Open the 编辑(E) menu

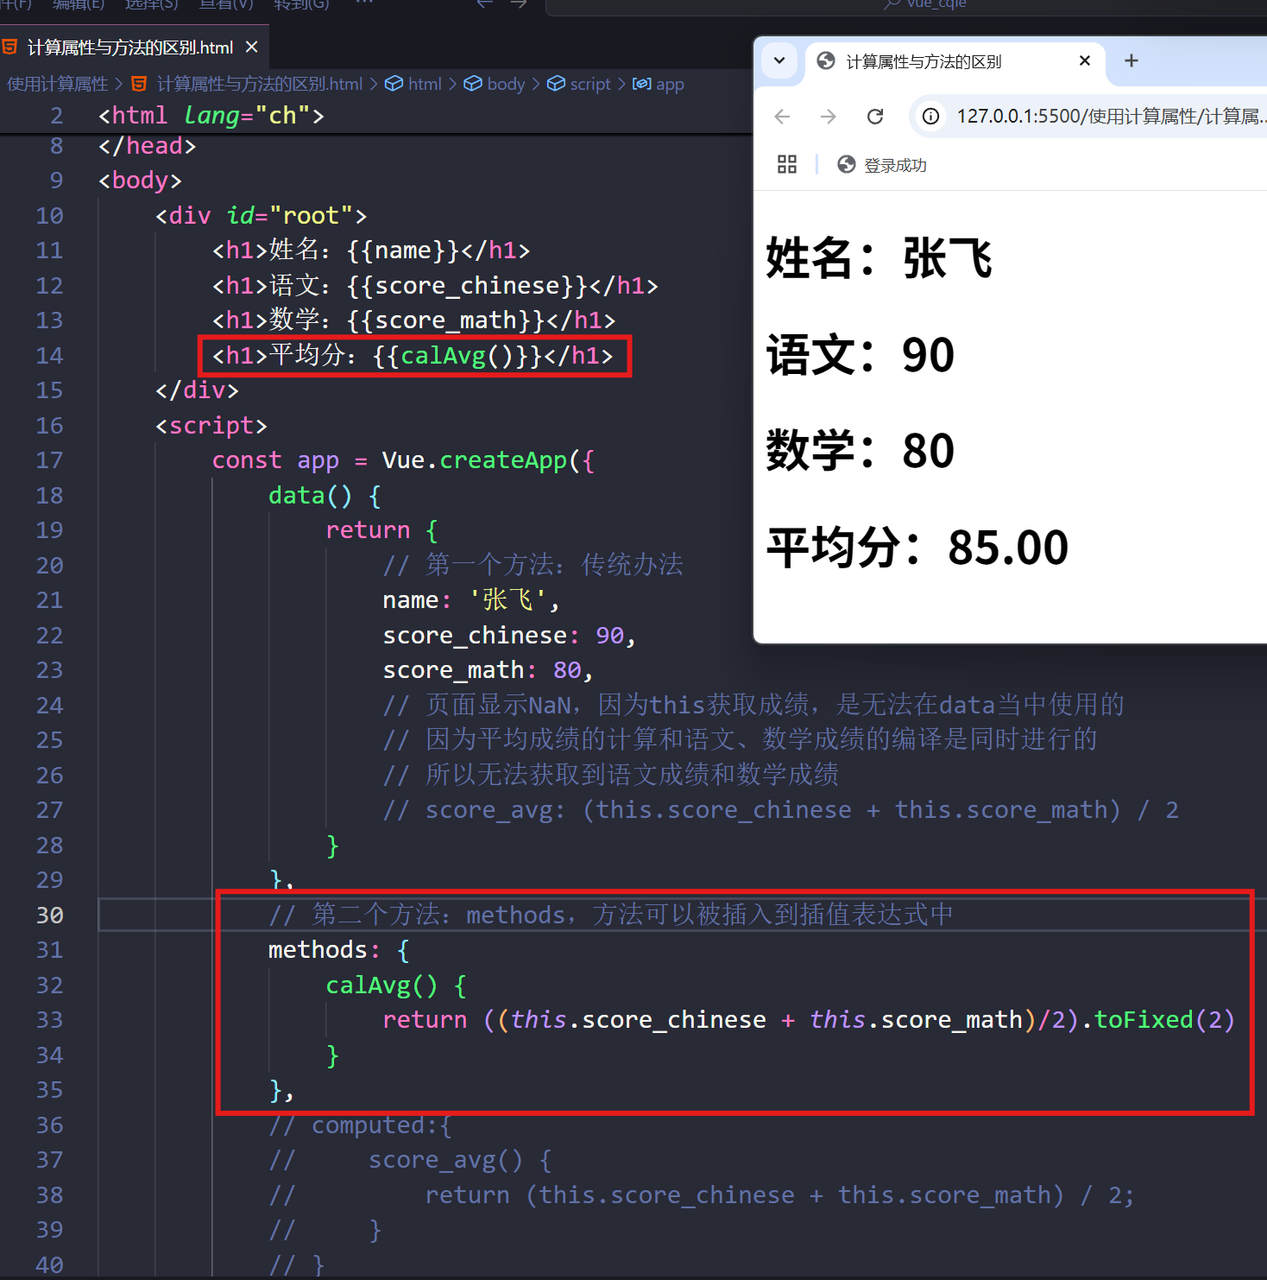78,5
